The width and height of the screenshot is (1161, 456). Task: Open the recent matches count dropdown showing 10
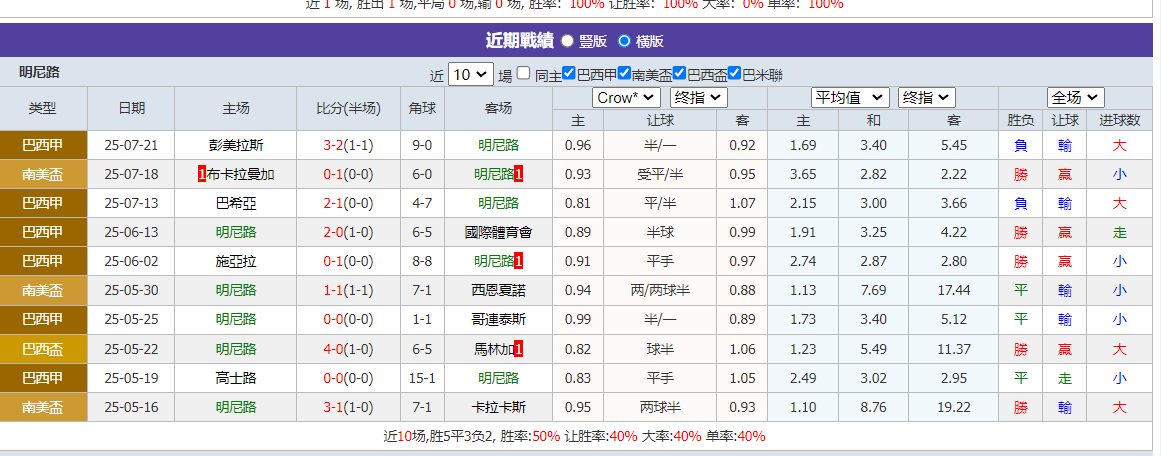(x=471, y=75)
